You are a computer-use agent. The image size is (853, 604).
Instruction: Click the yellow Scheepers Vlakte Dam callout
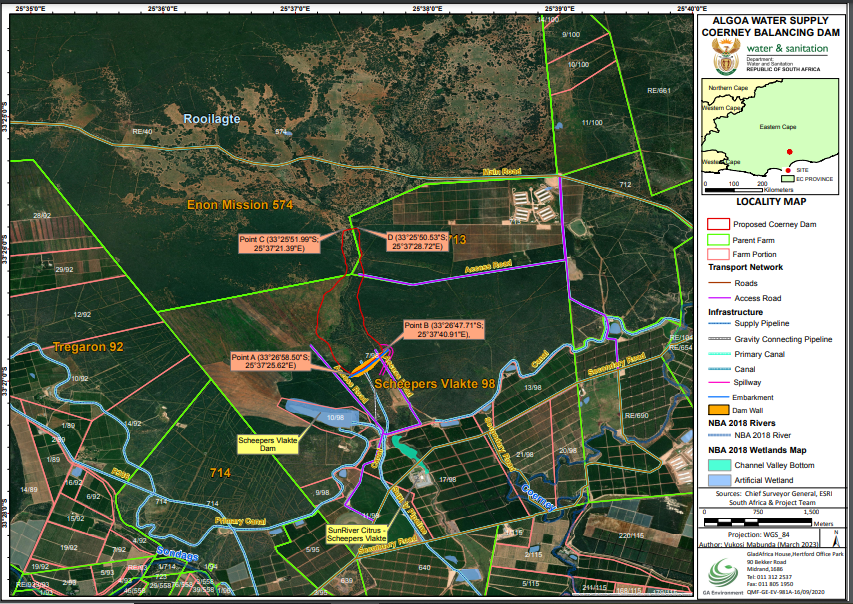pyautogui.click(x=268, y=444)
